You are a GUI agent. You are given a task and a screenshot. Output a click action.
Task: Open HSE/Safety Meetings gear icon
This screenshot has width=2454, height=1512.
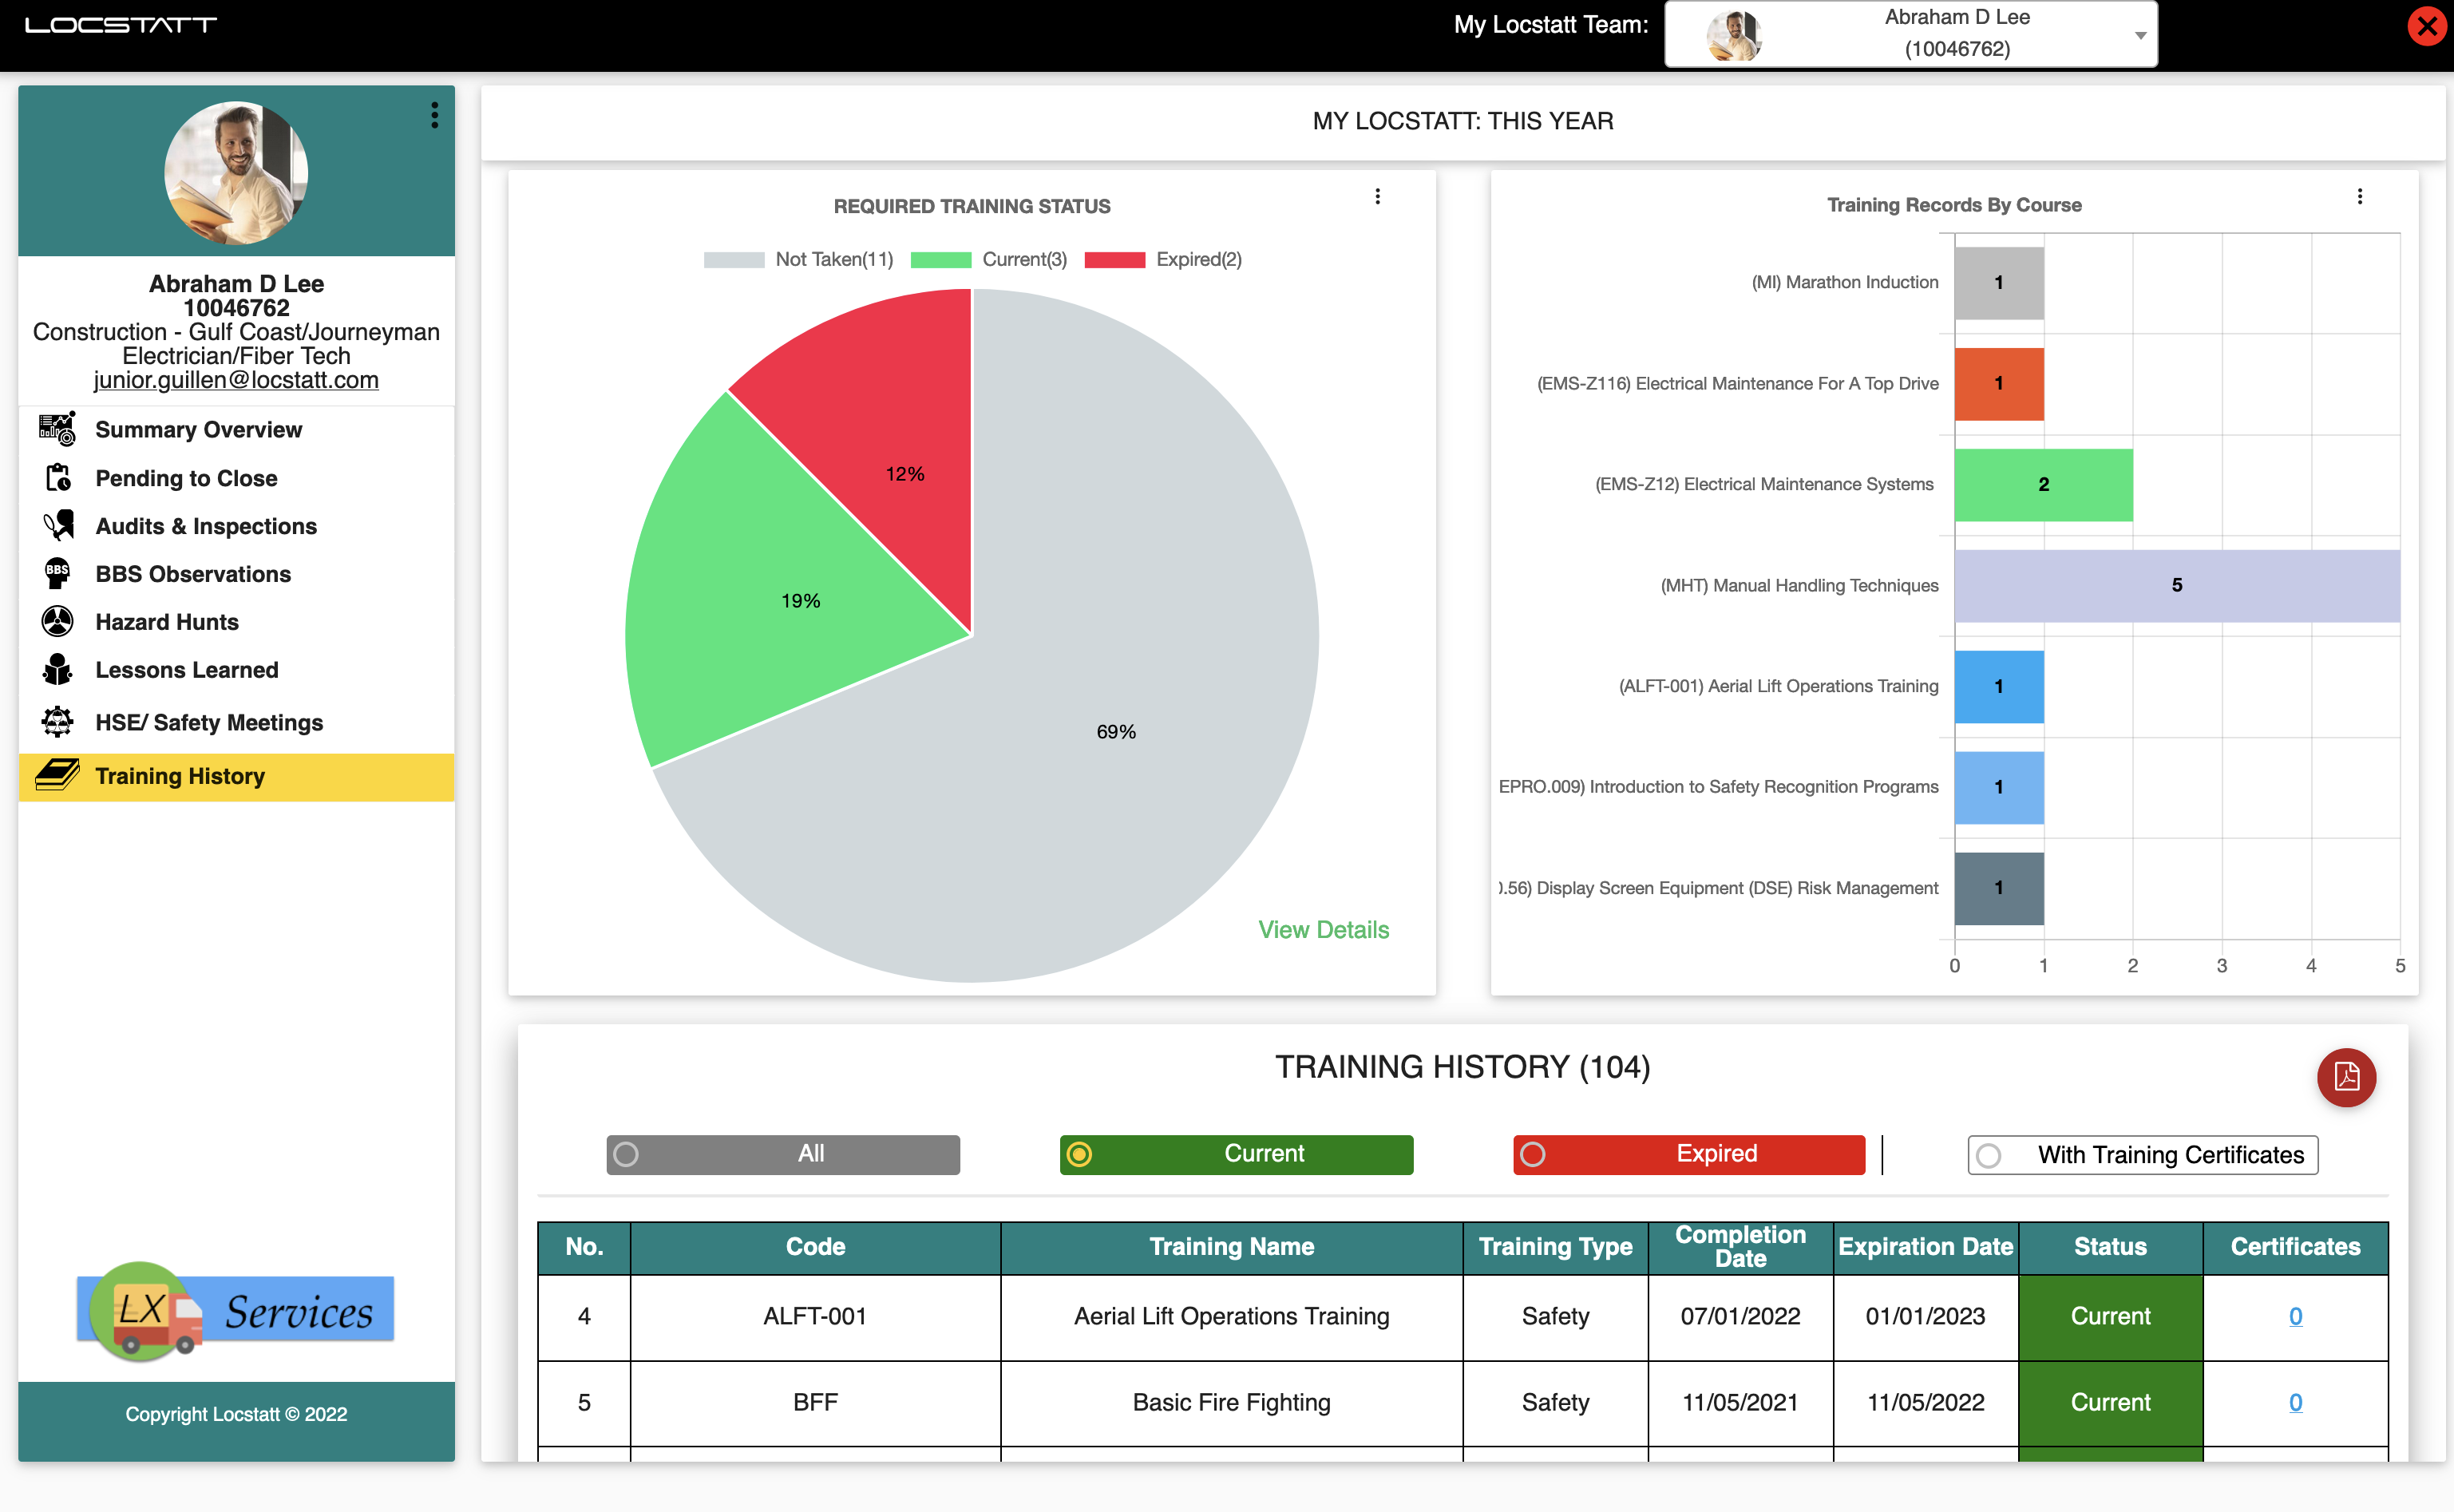57,721
